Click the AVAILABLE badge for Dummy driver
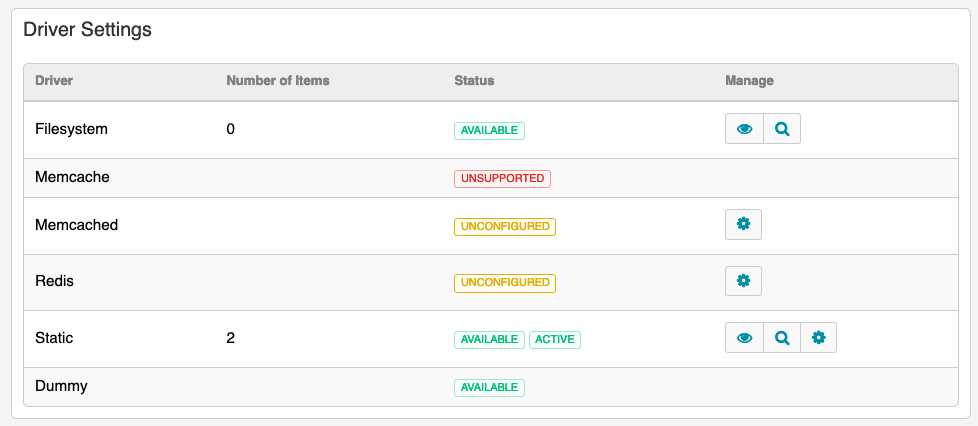Image resolution: width=978 pixels, height=426 pixels. pos(490,388)
